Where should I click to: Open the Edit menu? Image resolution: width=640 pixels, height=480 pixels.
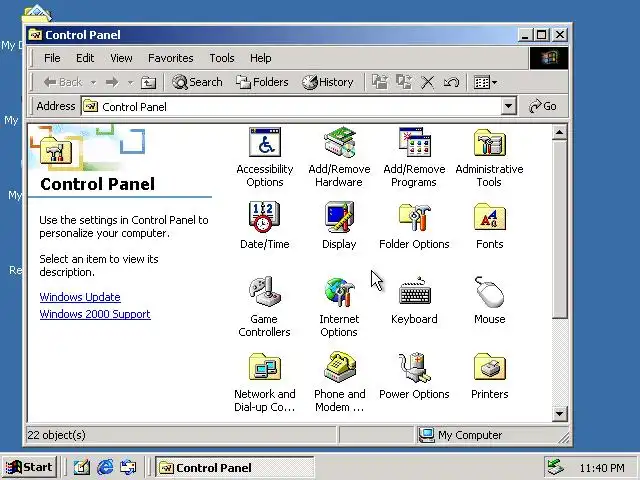(85, 58)
